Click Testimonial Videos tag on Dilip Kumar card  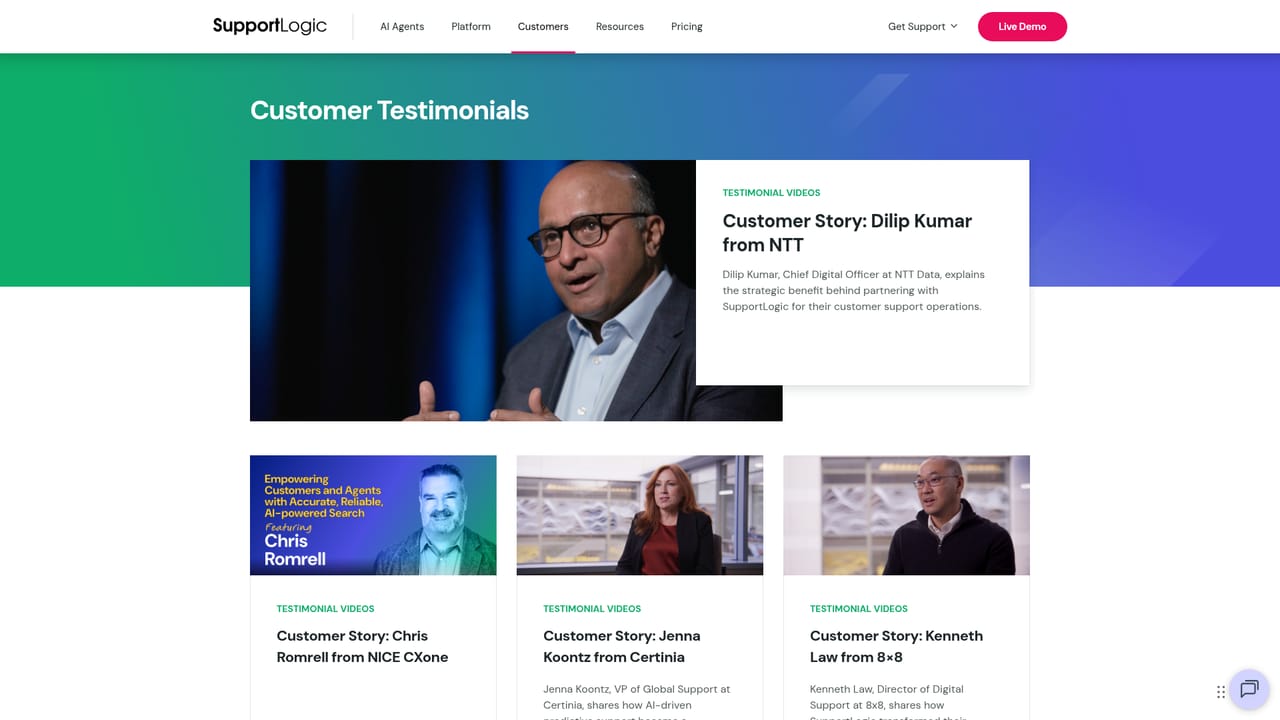(x=771, y=193)
